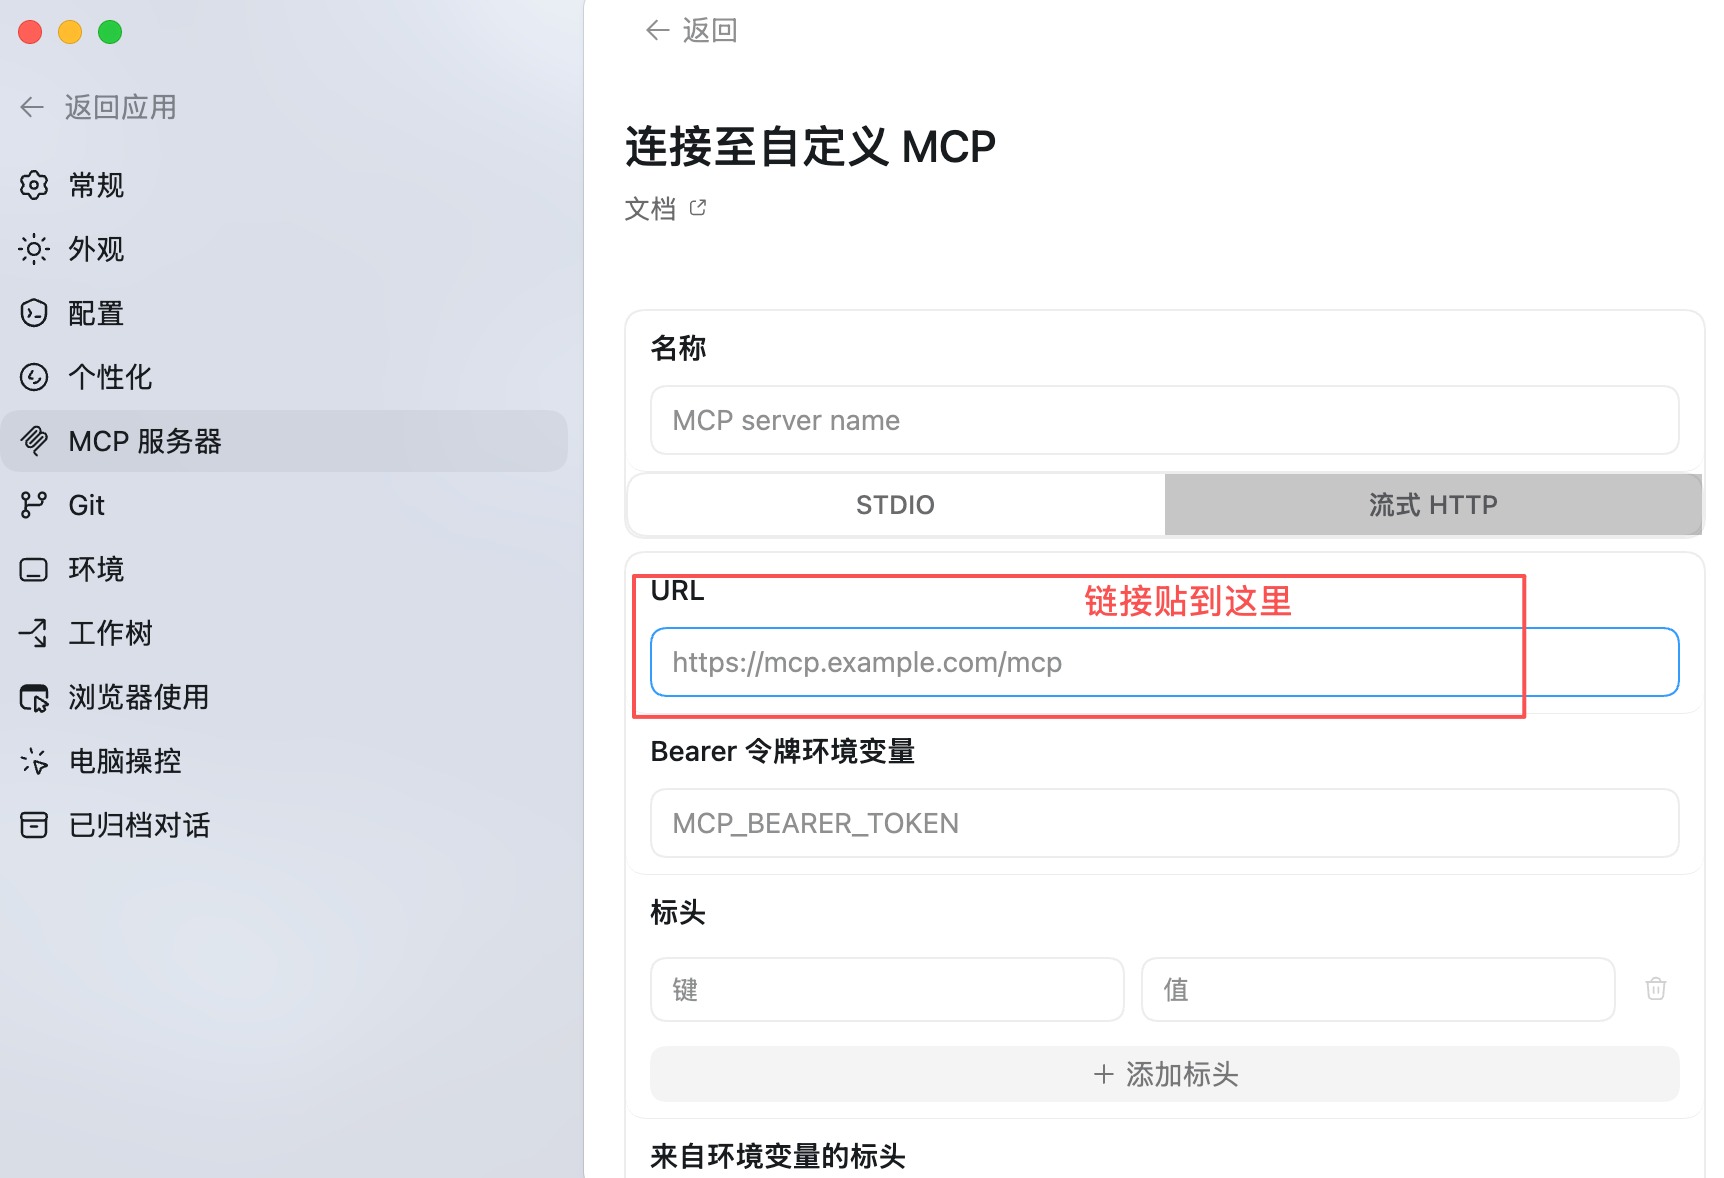Screen dimensions: 1724x1178
Task: Open the 外观 settings section
Action: pos(284,249)
